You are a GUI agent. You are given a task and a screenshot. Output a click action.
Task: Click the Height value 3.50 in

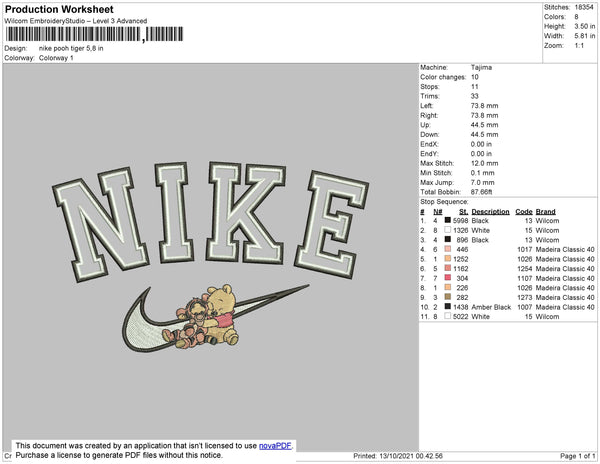coord(584,26)
